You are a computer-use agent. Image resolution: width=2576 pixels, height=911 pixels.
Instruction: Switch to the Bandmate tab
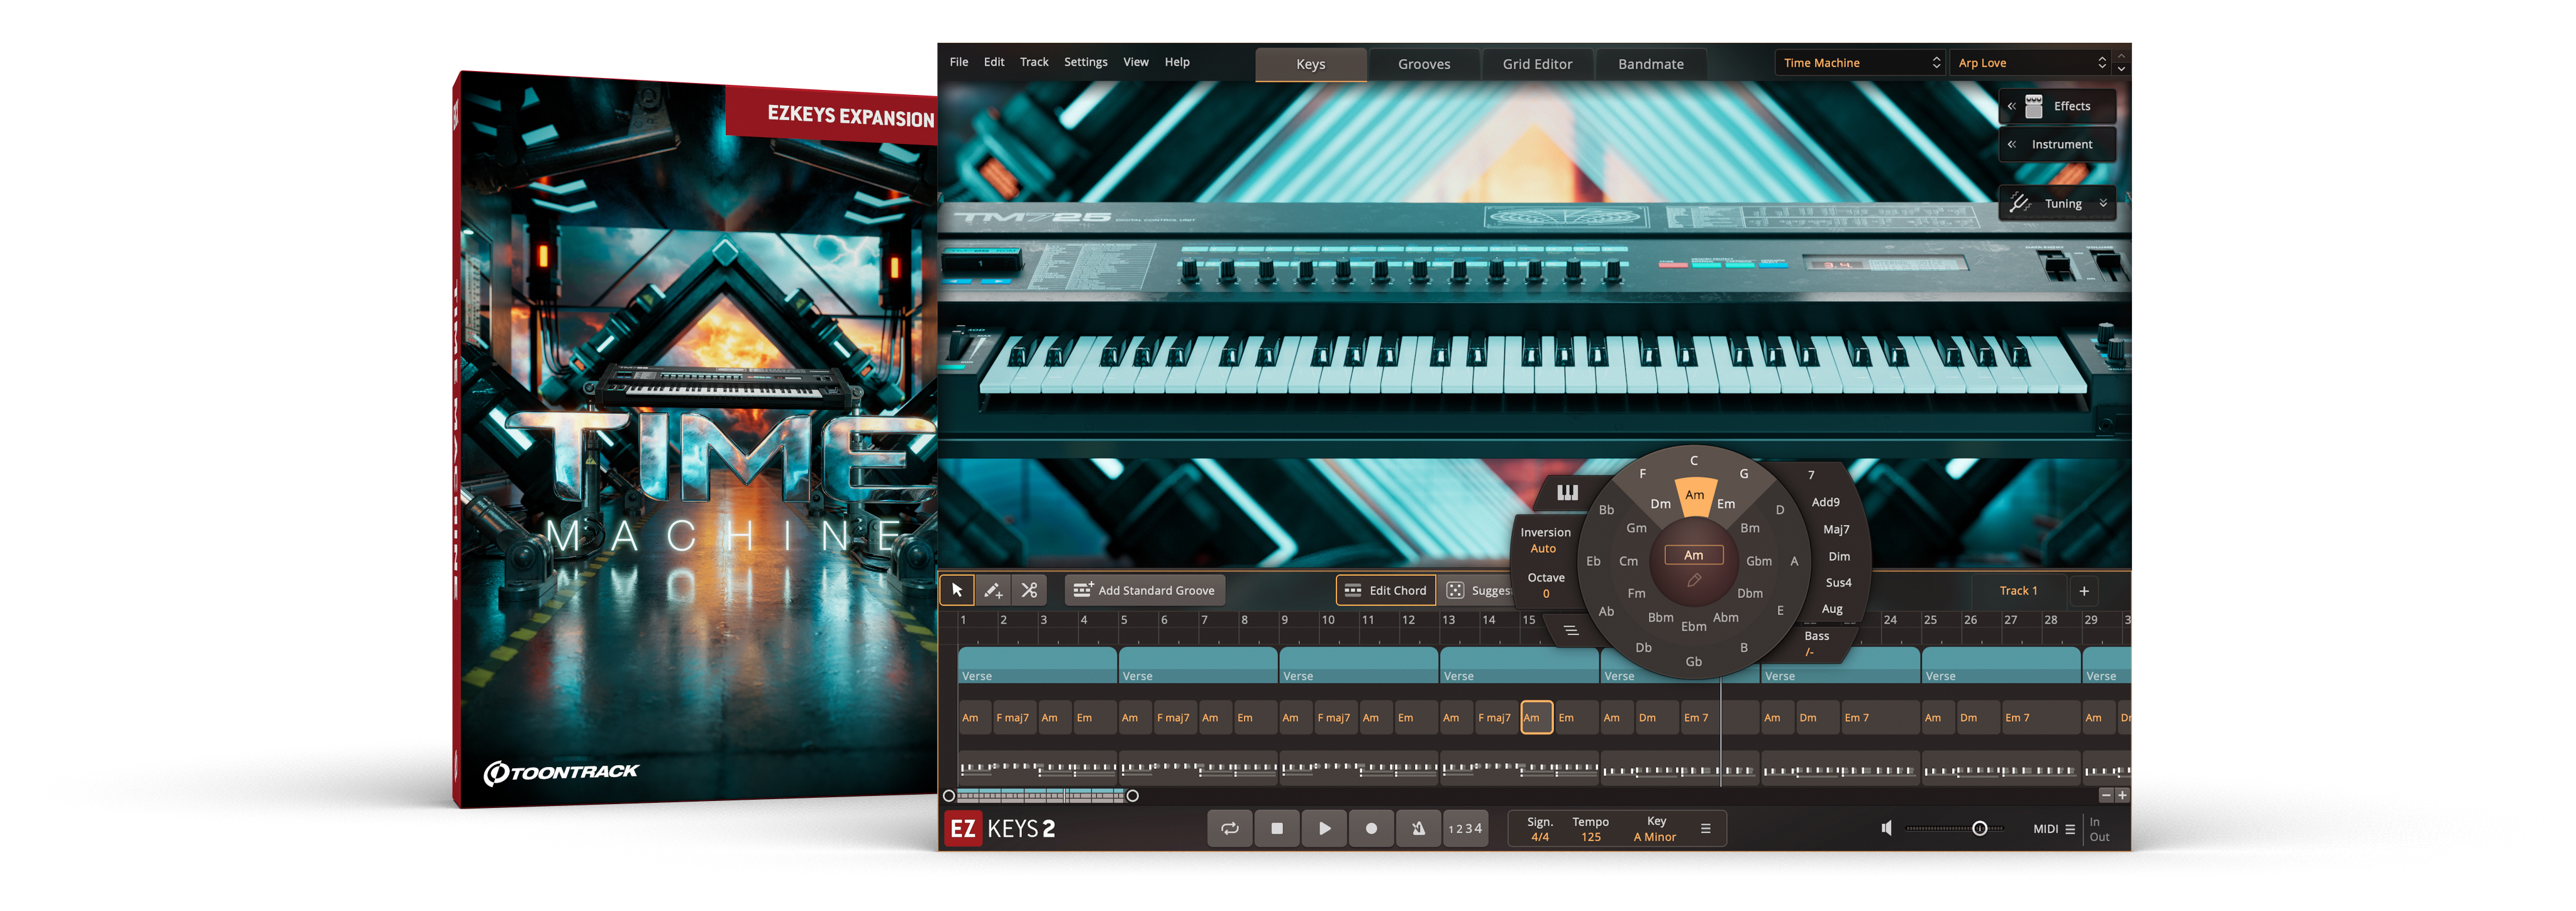click(x=1650, y=64)
